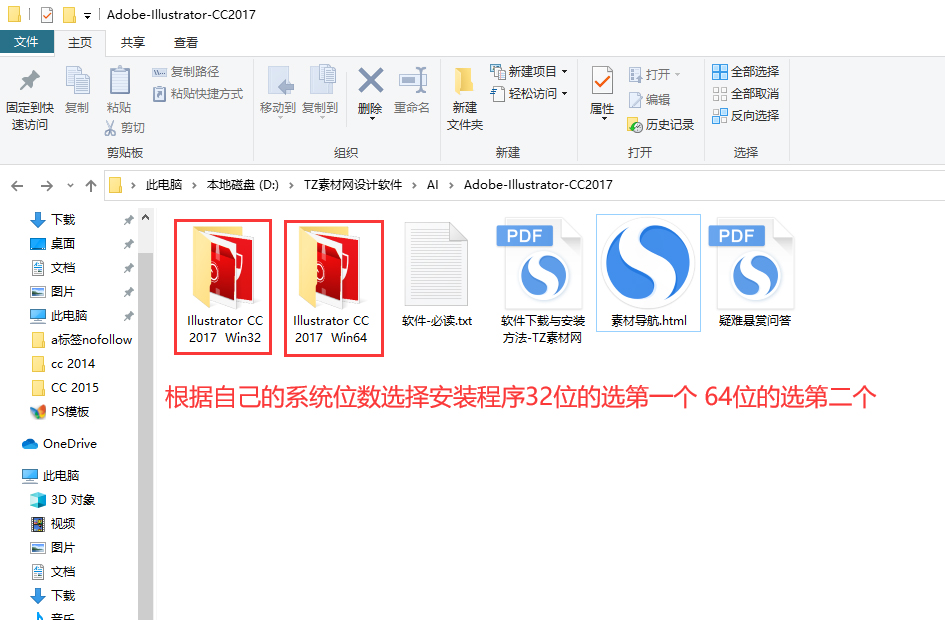Open the Quick Access Toolbar customize dropdown
The width and height of the screenshot is (945, 620).
[x=87, y=16]
